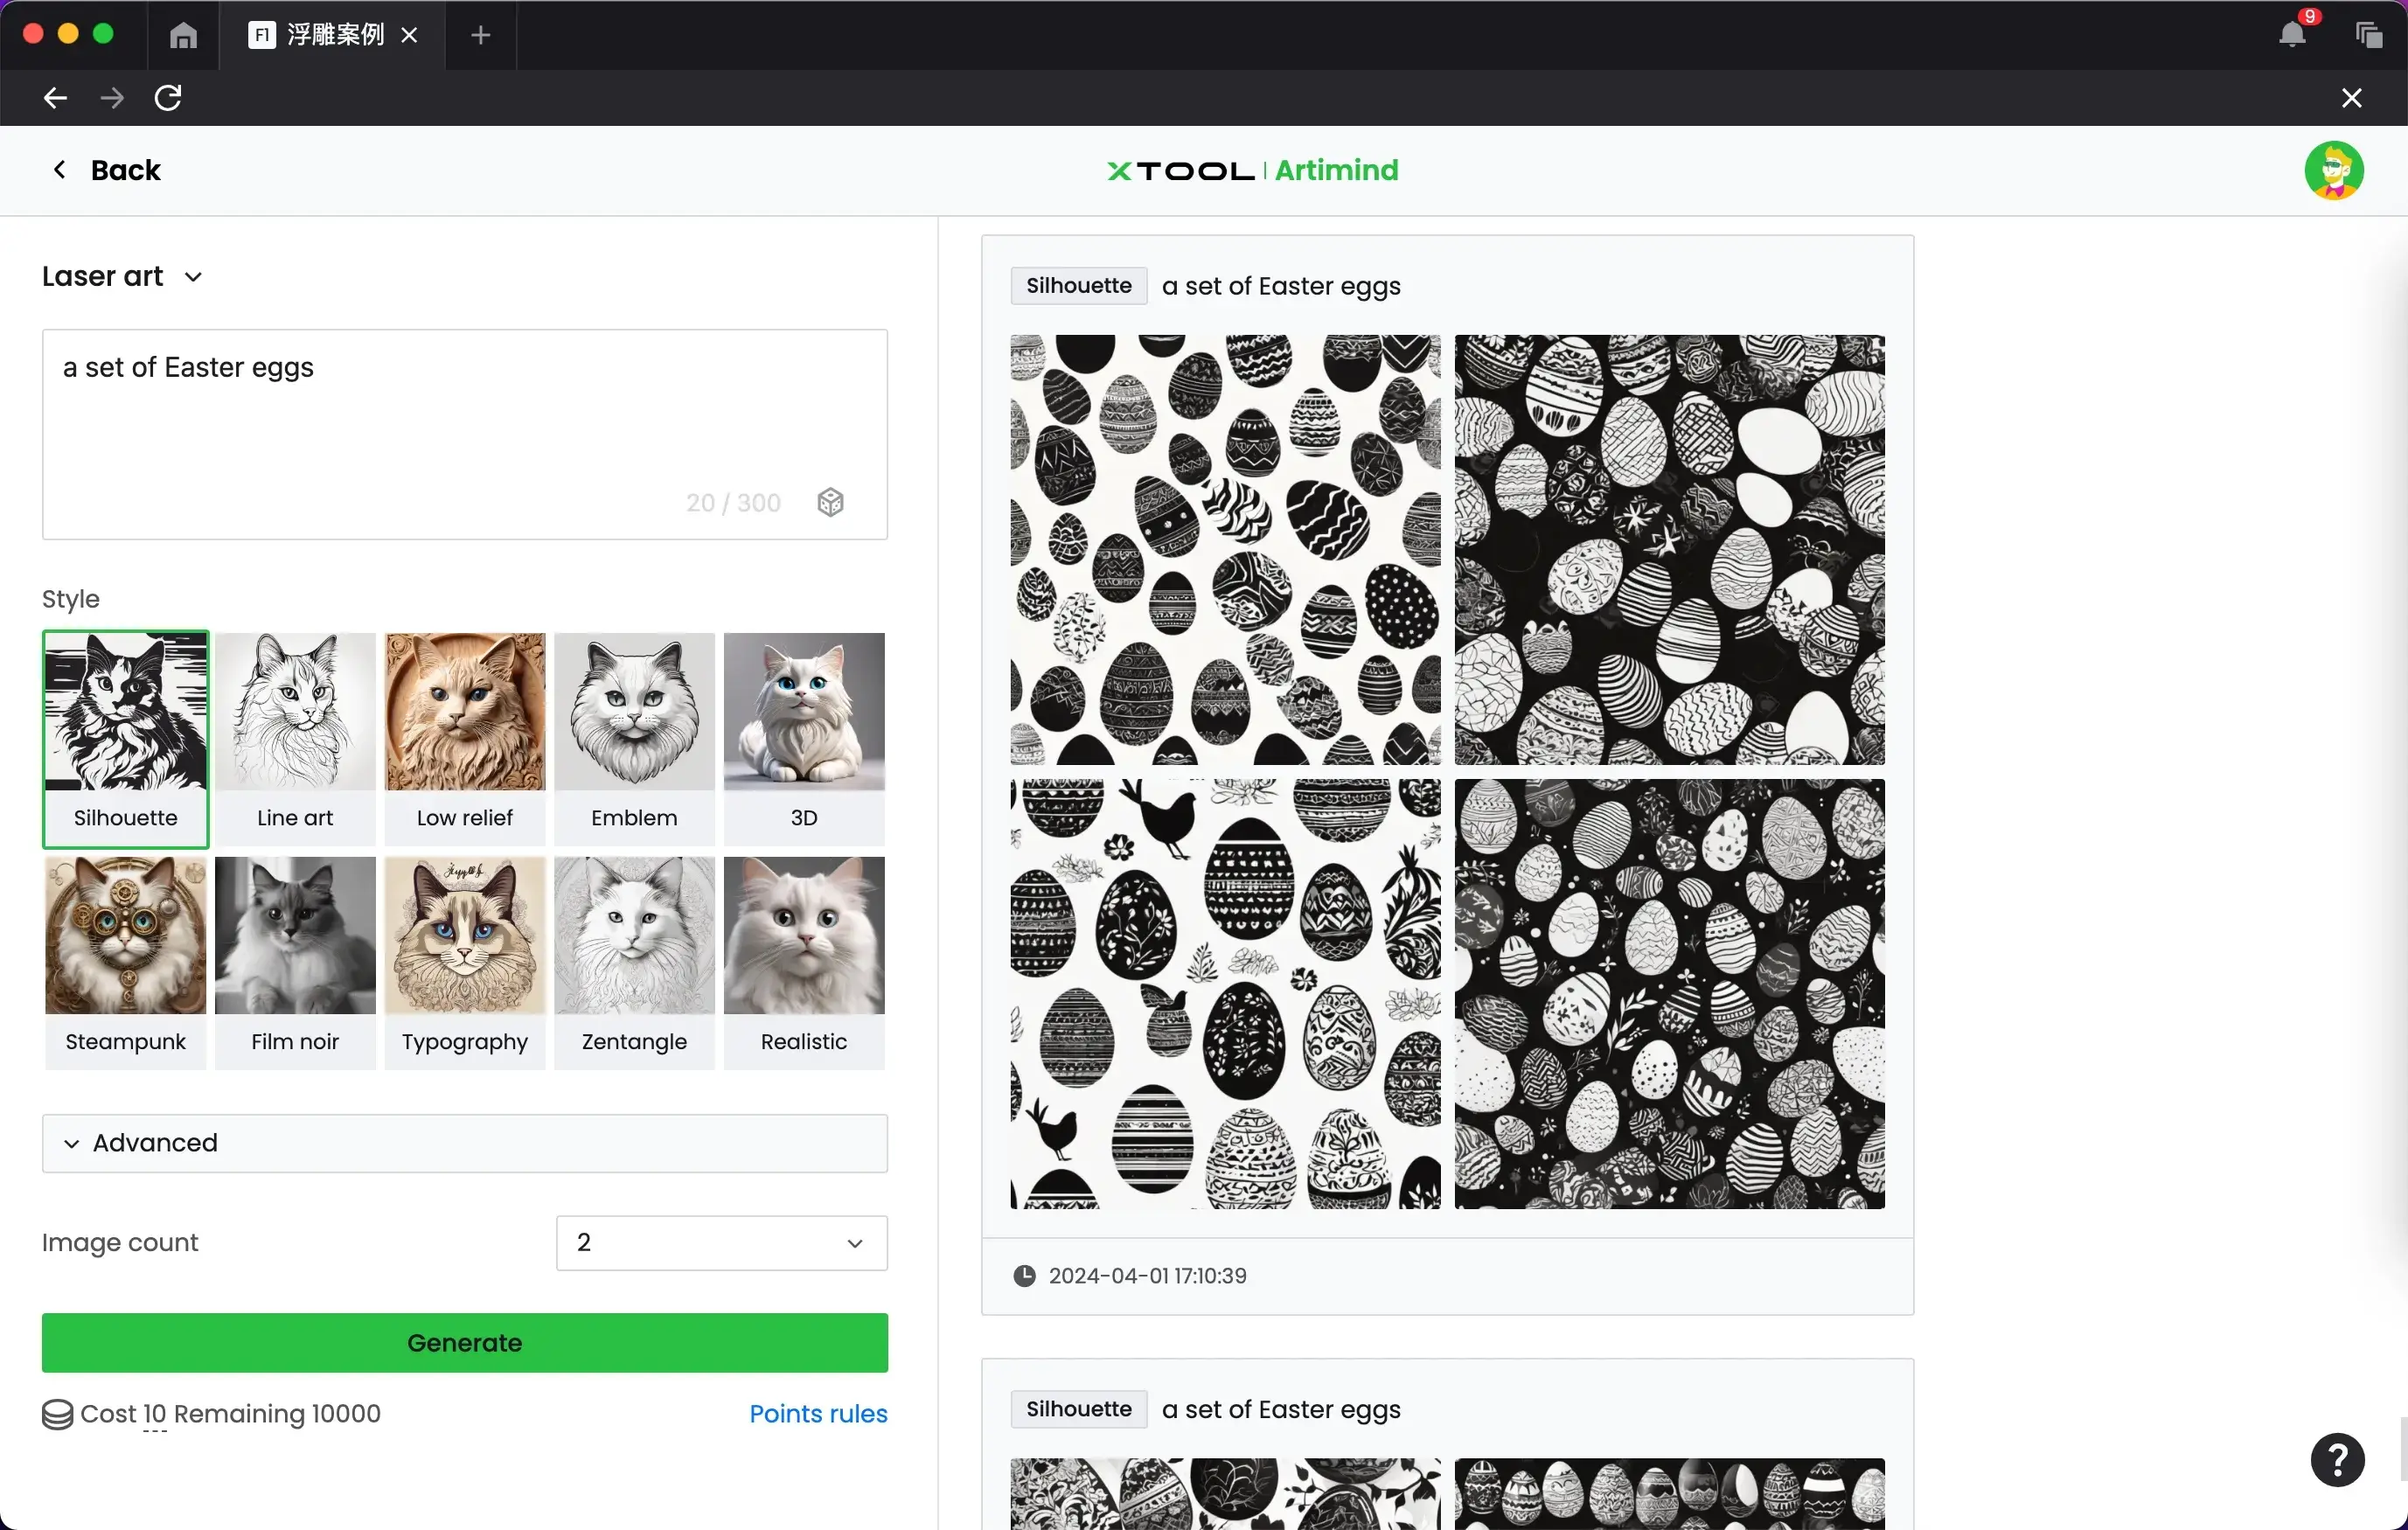
Task: Open the Image count dropdown
Action: point(721,1243)
